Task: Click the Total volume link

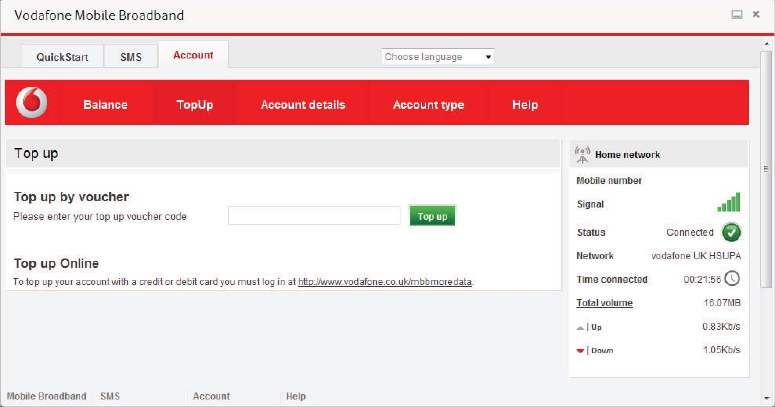Action: coord(604,303)
